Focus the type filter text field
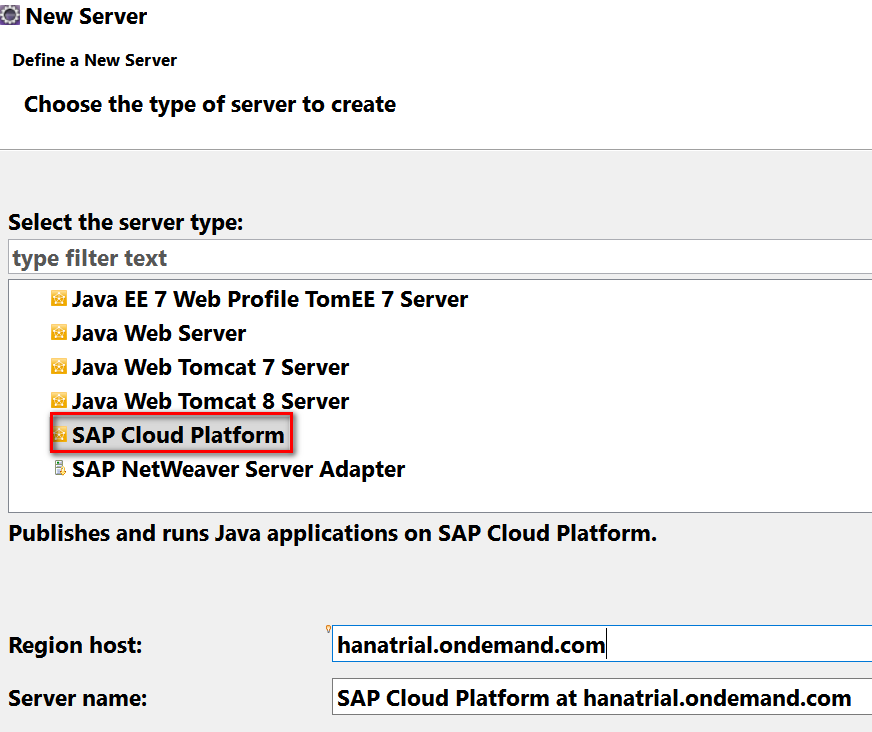Viewport: 872px width, 732px height. pyautogui.click(x=440, y=258)
